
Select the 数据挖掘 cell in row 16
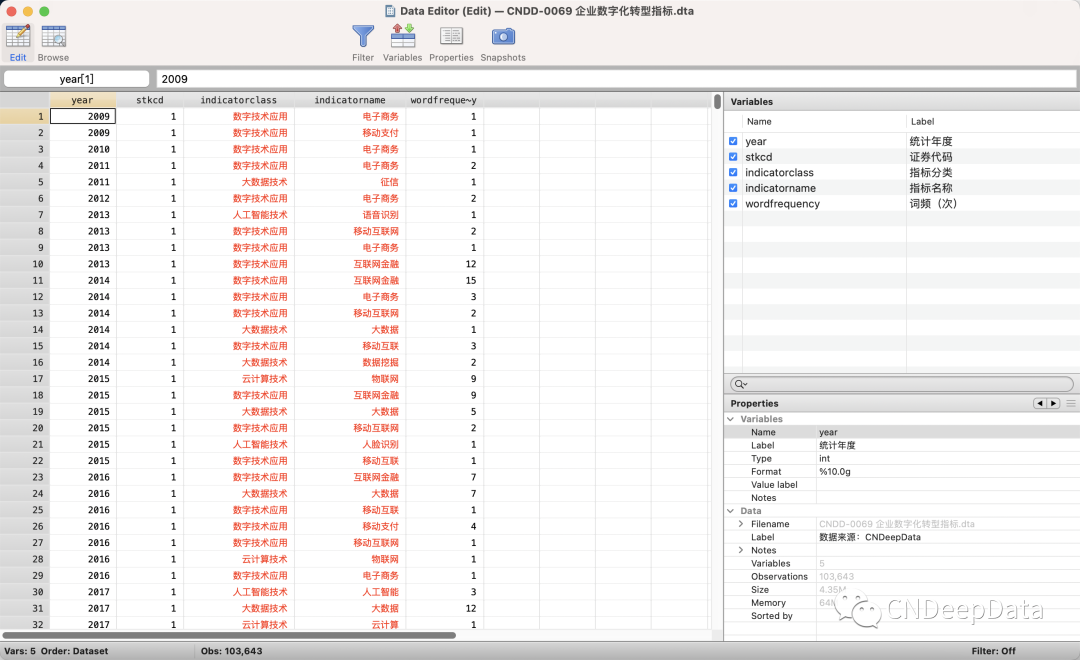[350, 362]
